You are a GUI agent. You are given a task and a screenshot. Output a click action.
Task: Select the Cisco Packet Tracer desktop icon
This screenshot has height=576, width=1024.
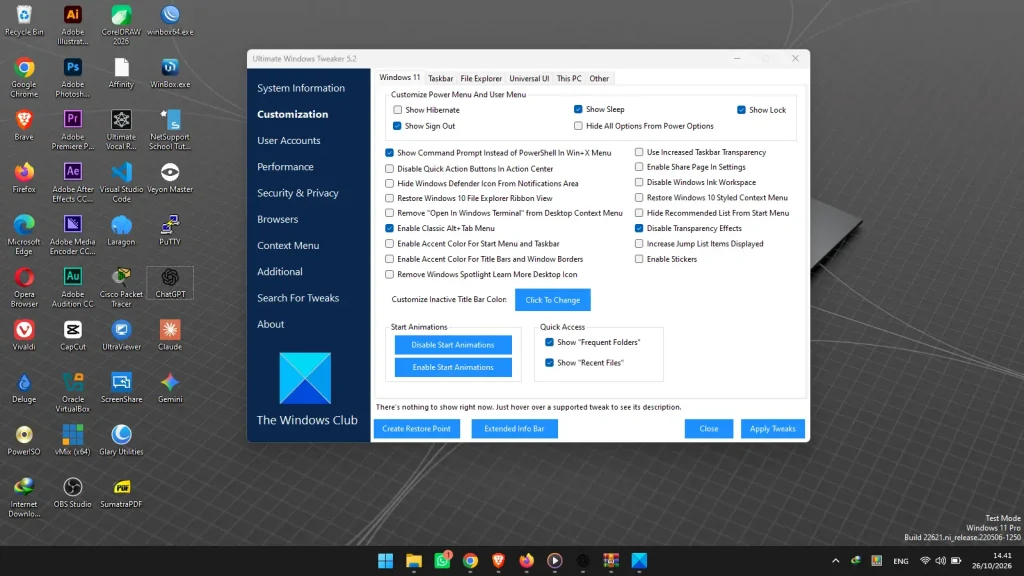click(121, 287)
